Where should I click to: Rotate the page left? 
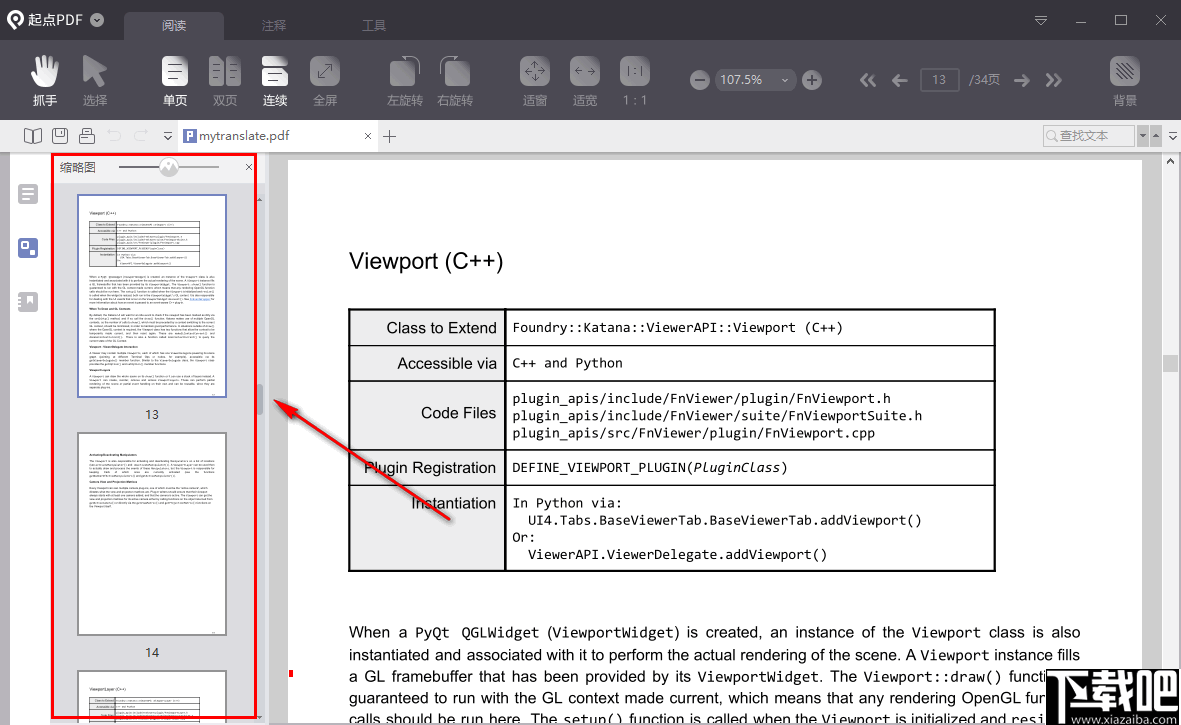tap(404, 80)
